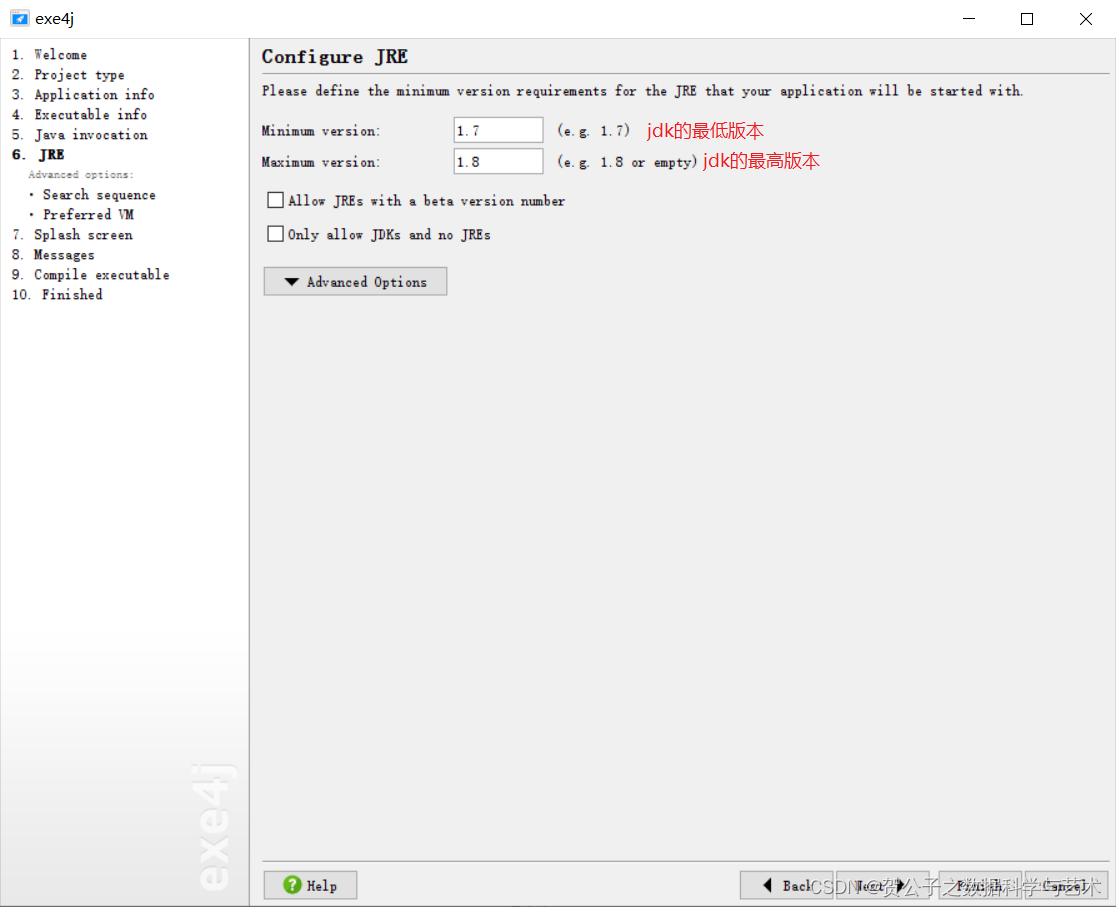
Task: Click the Minimum version input field
Action: pyautogui.click(x=498, y=130)
